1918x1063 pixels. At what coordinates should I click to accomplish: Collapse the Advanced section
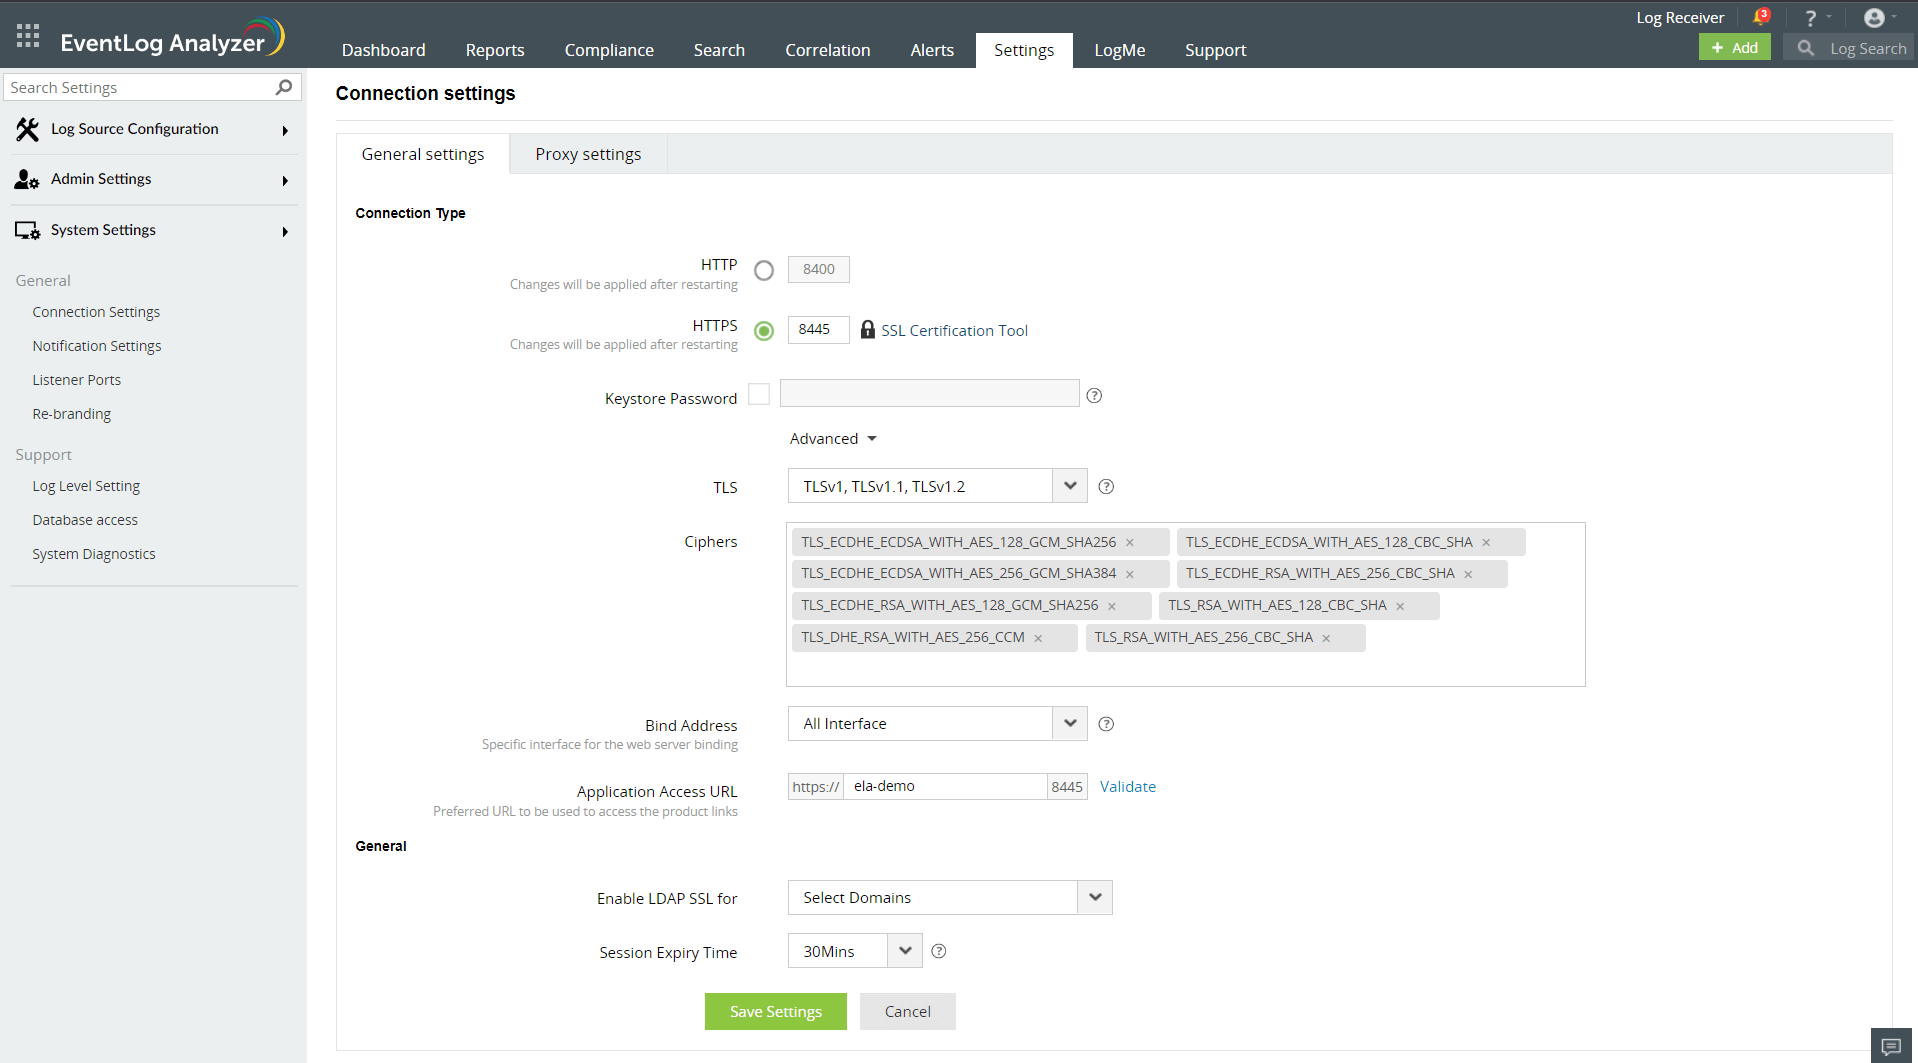pos(833,439)
